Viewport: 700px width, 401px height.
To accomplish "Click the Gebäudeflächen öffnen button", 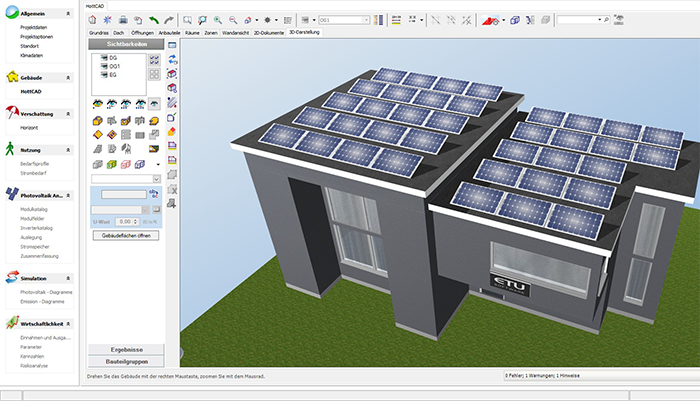I will pos(125,235).
